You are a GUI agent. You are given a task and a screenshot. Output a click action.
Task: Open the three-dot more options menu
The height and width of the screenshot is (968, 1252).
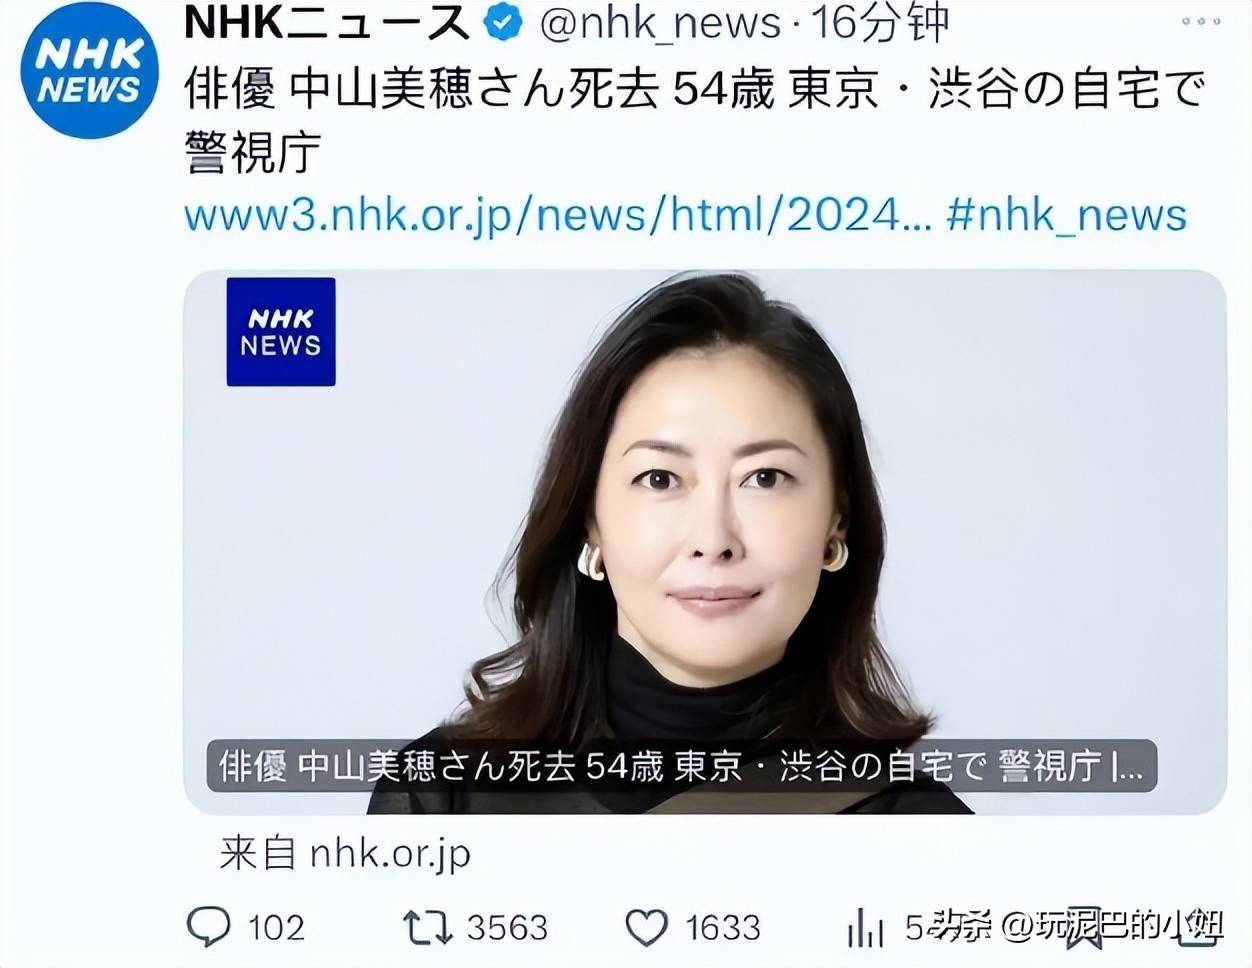(x=1200, y=20)
